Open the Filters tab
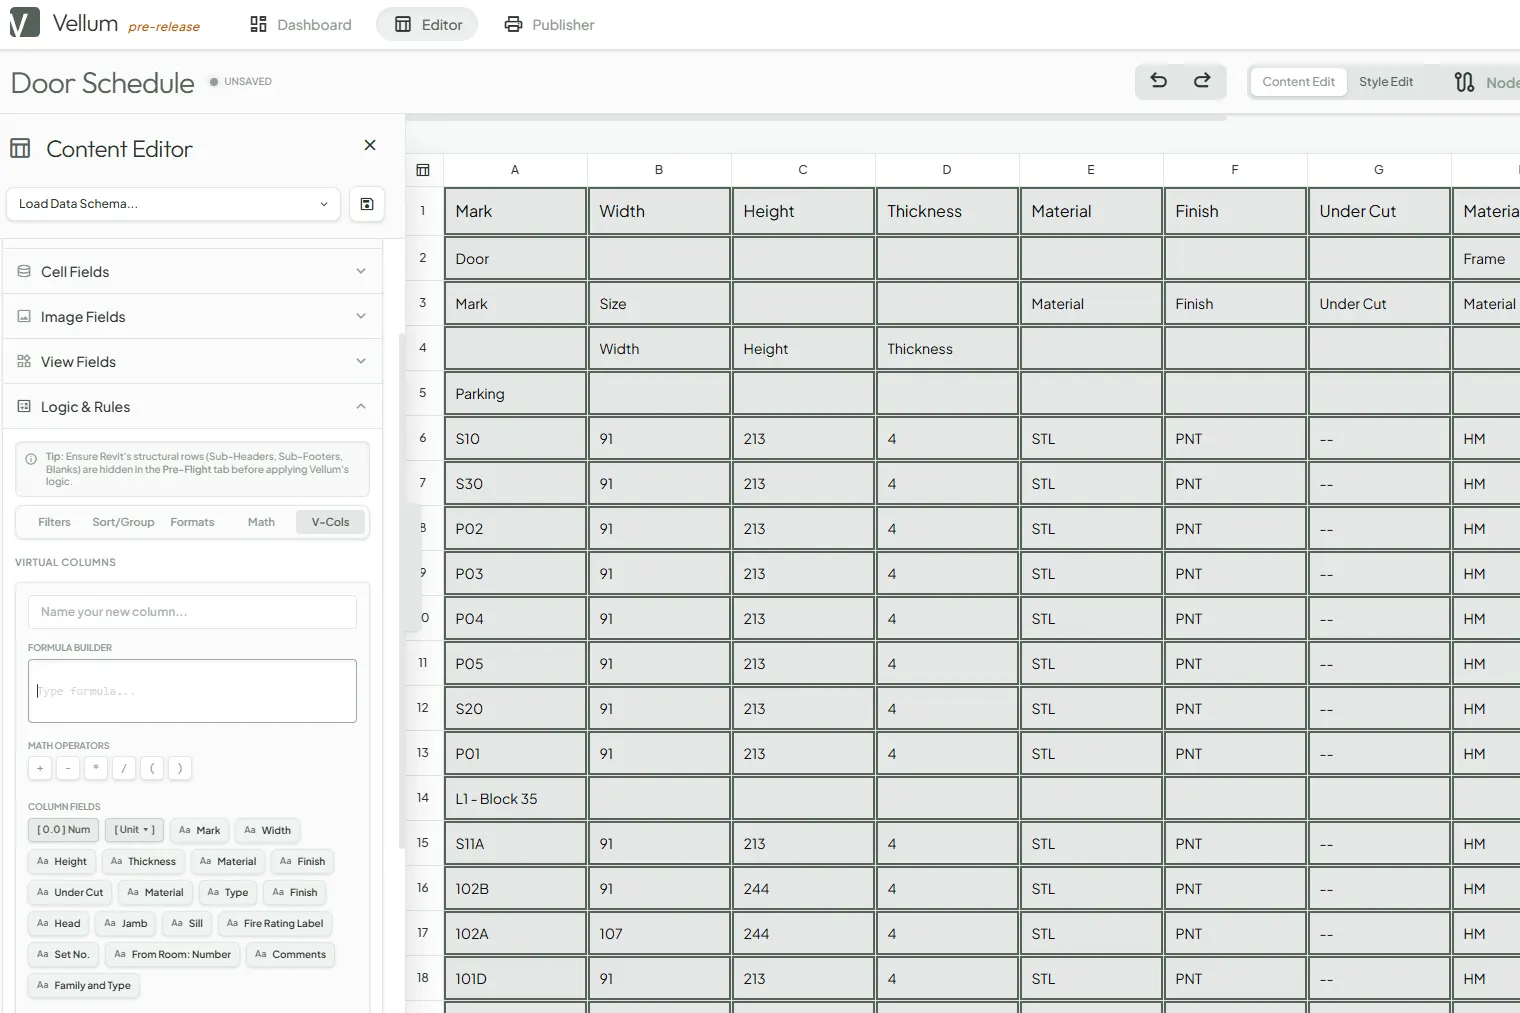1520x1013 pixels. click(54, 522)
